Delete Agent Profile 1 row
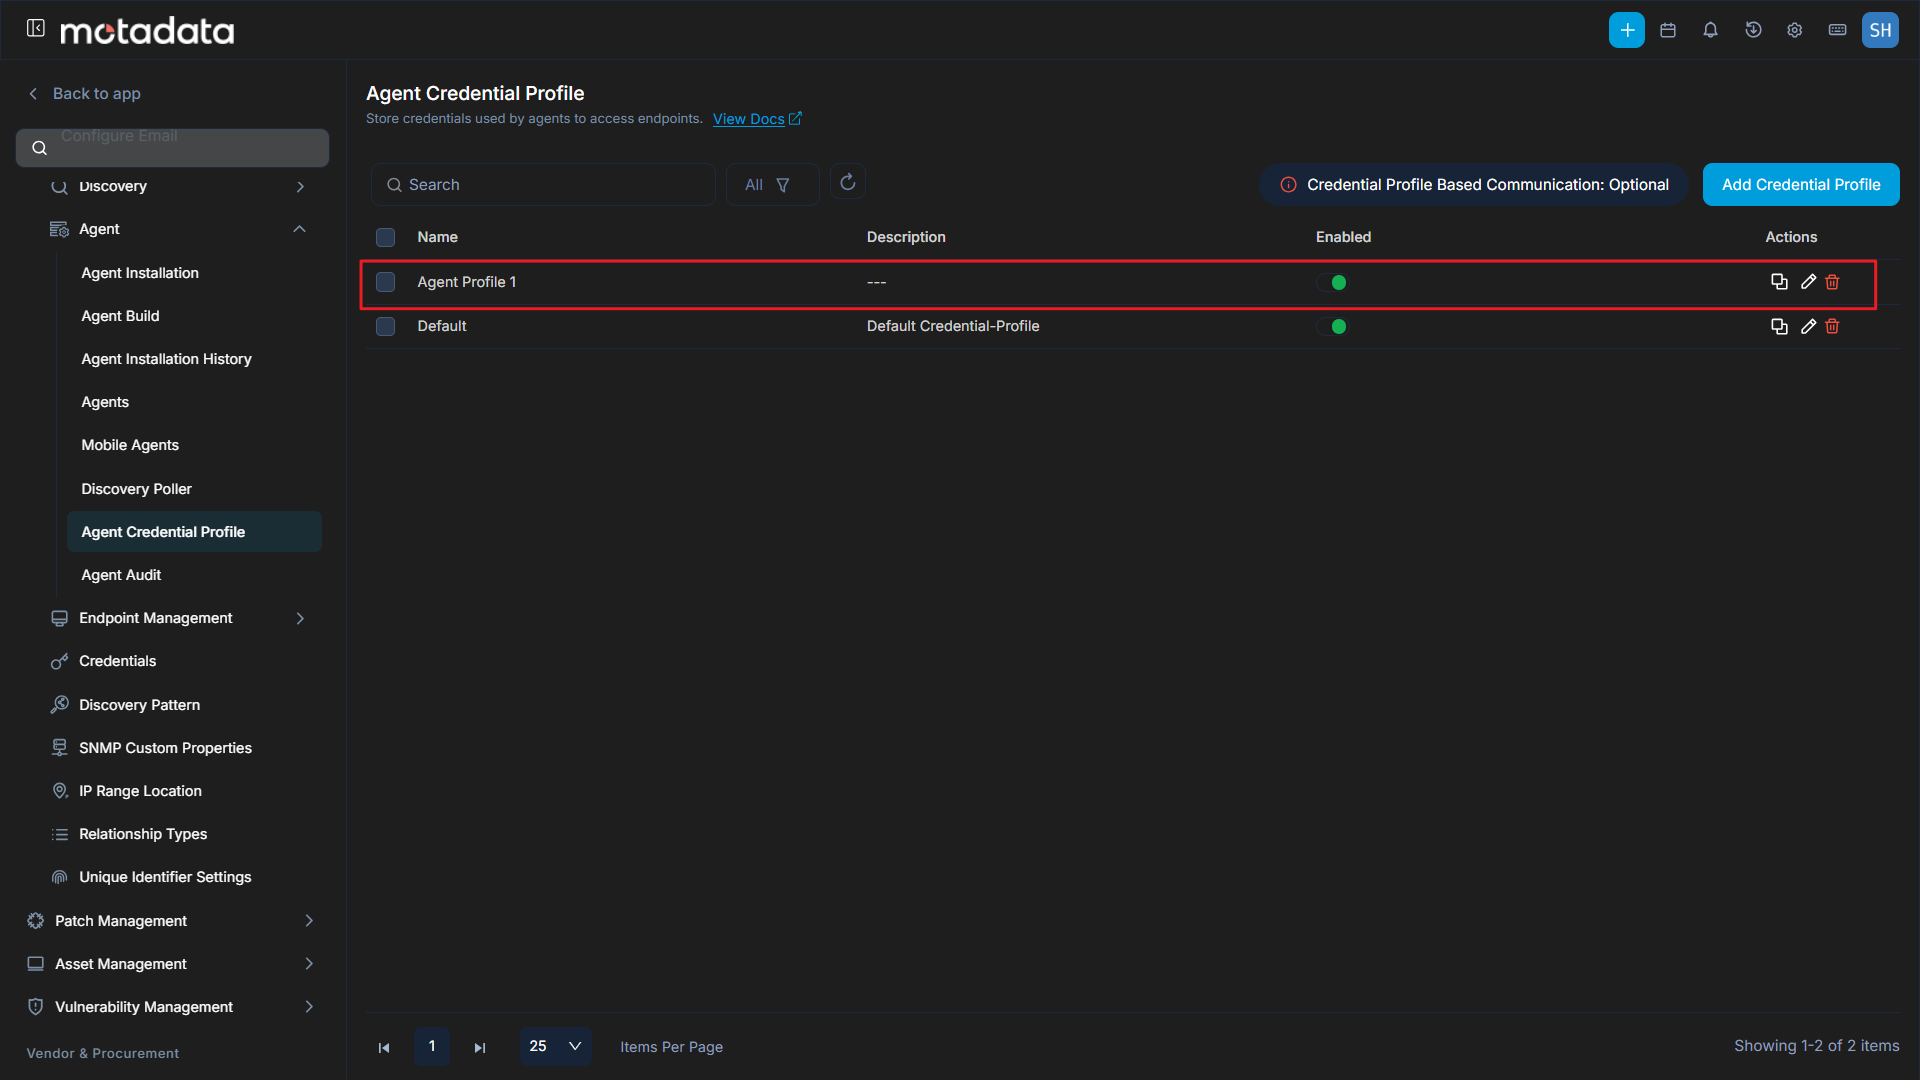The image size is (1920, 1080). coord(1832,282)
